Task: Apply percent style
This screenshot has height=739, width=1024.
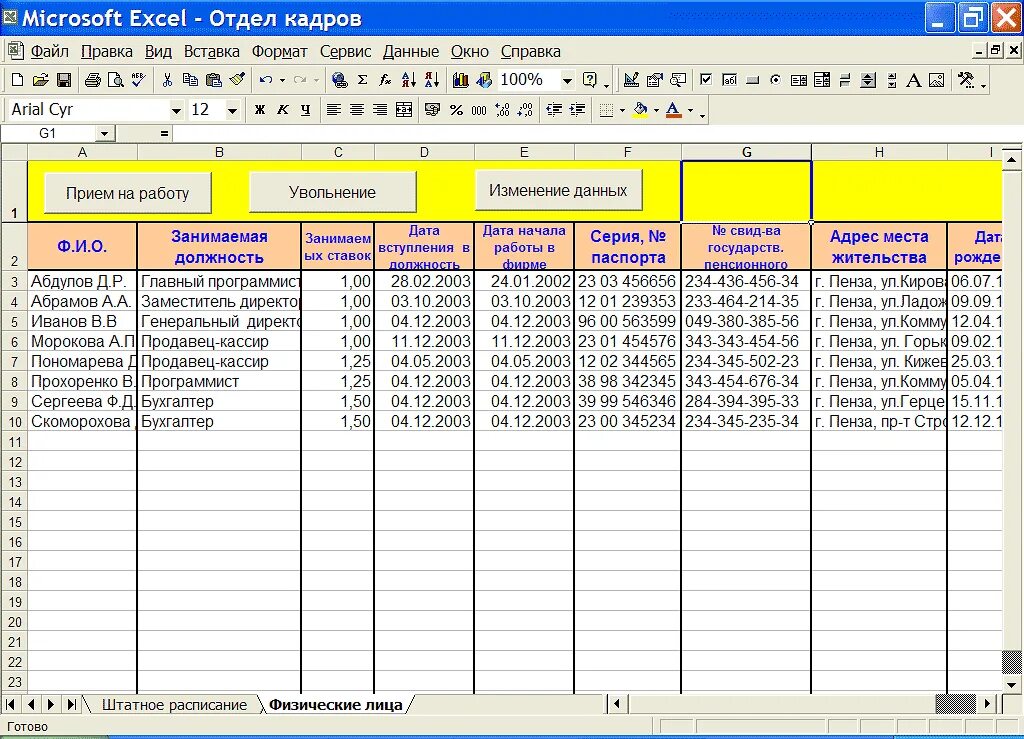Action: coord(456,110)
